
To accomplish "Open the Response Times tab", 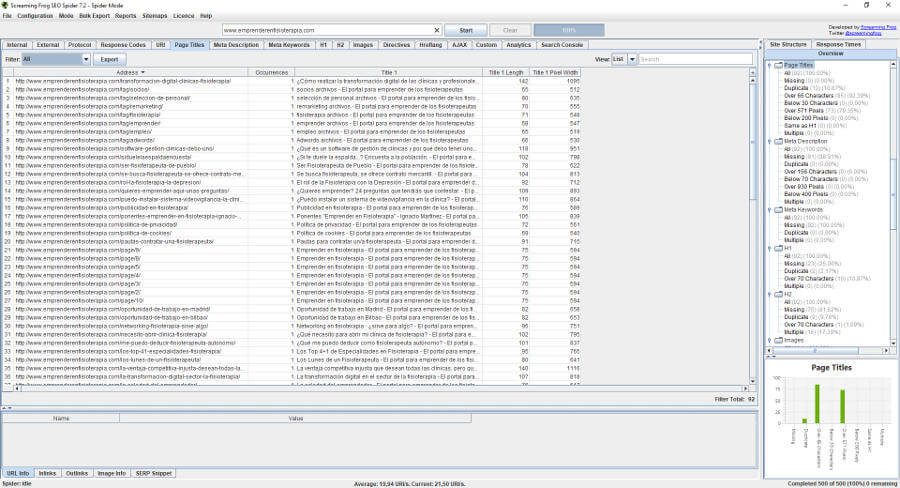I will tap(839, 44).
